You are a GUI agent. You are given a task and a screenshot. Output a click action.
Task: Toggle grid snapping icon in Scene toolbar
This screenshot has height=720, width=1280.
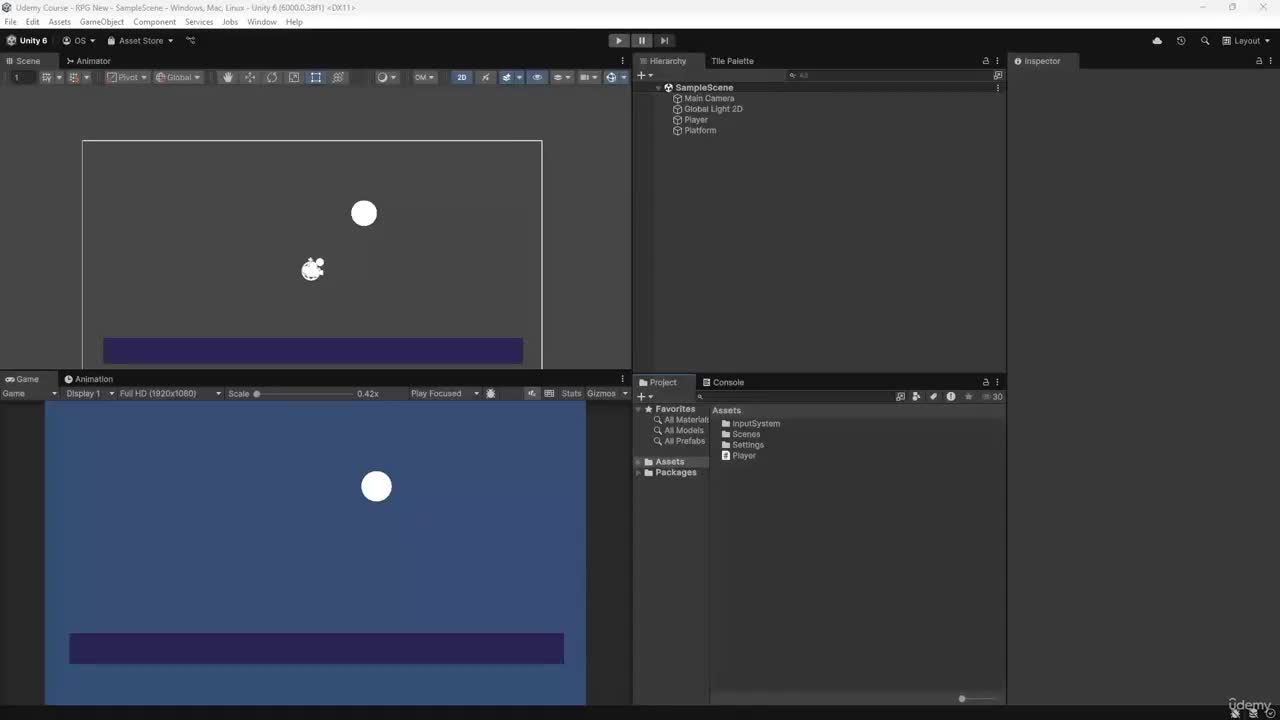[x=76, y=77]
